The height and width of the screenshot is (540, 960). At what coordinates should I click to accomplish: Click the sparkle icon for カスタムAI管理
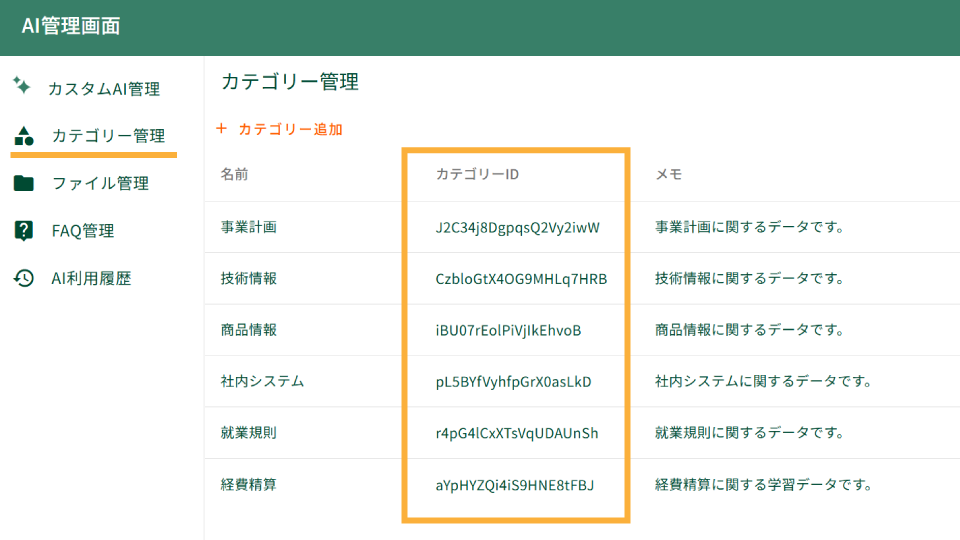pyautogui.click(x=22, y=87)
